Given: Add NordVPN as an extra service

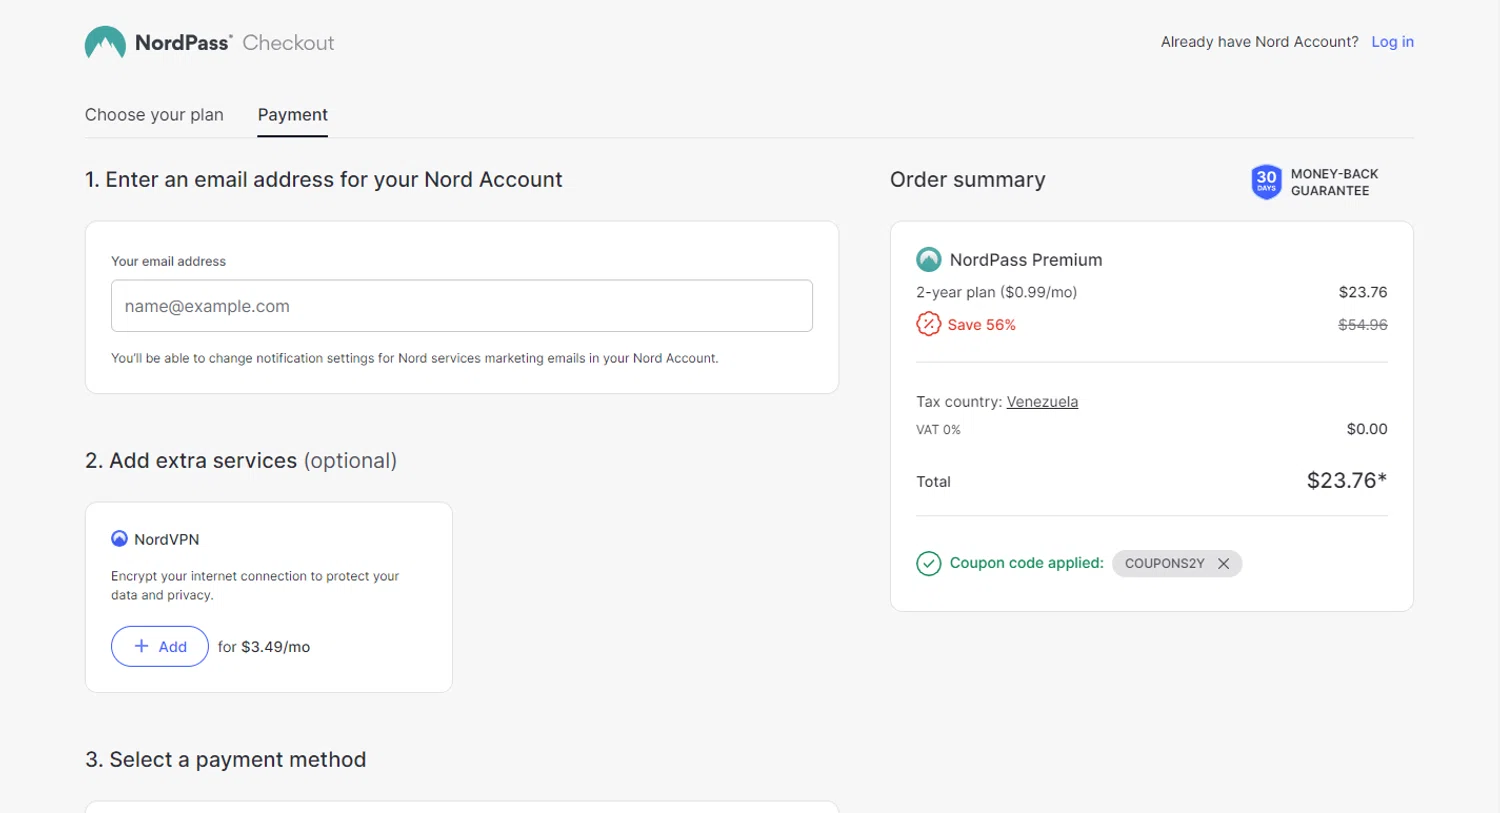Looking at the screenshot, I should point(160,647).
